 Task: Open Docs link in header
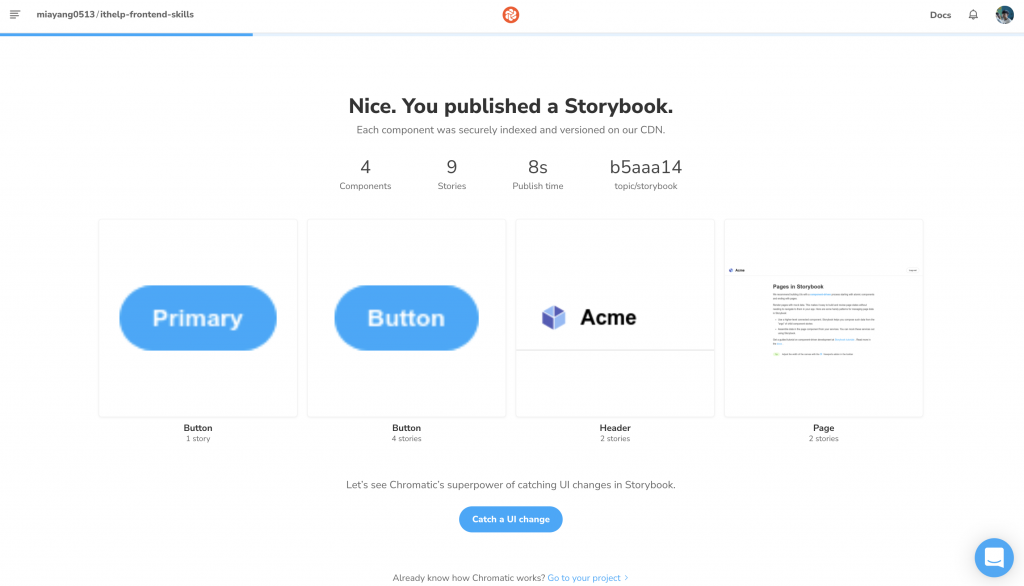pyautogui.click(x=940, y=15)
